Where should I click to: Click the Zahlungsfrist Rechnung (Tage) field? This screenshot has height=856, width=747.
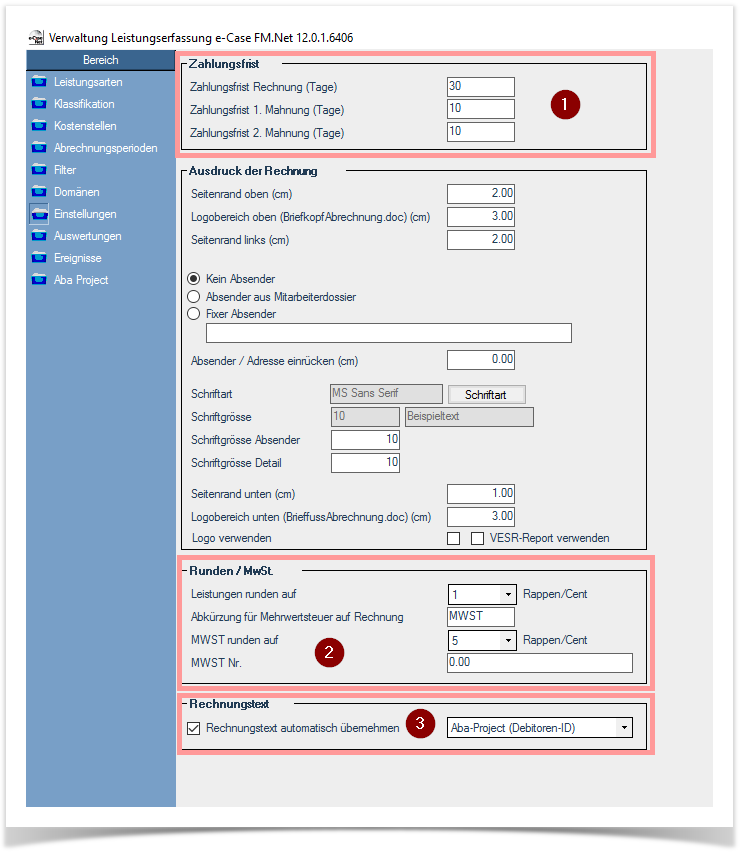(x=481, y=86)
